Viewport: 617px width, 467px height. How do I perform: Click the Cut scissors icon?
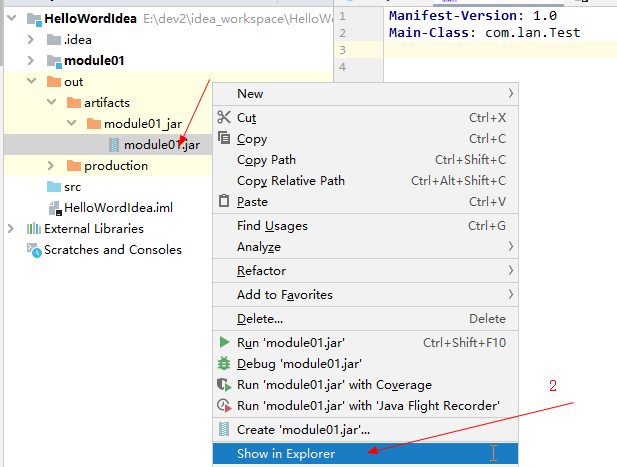(x=224, y=117)
